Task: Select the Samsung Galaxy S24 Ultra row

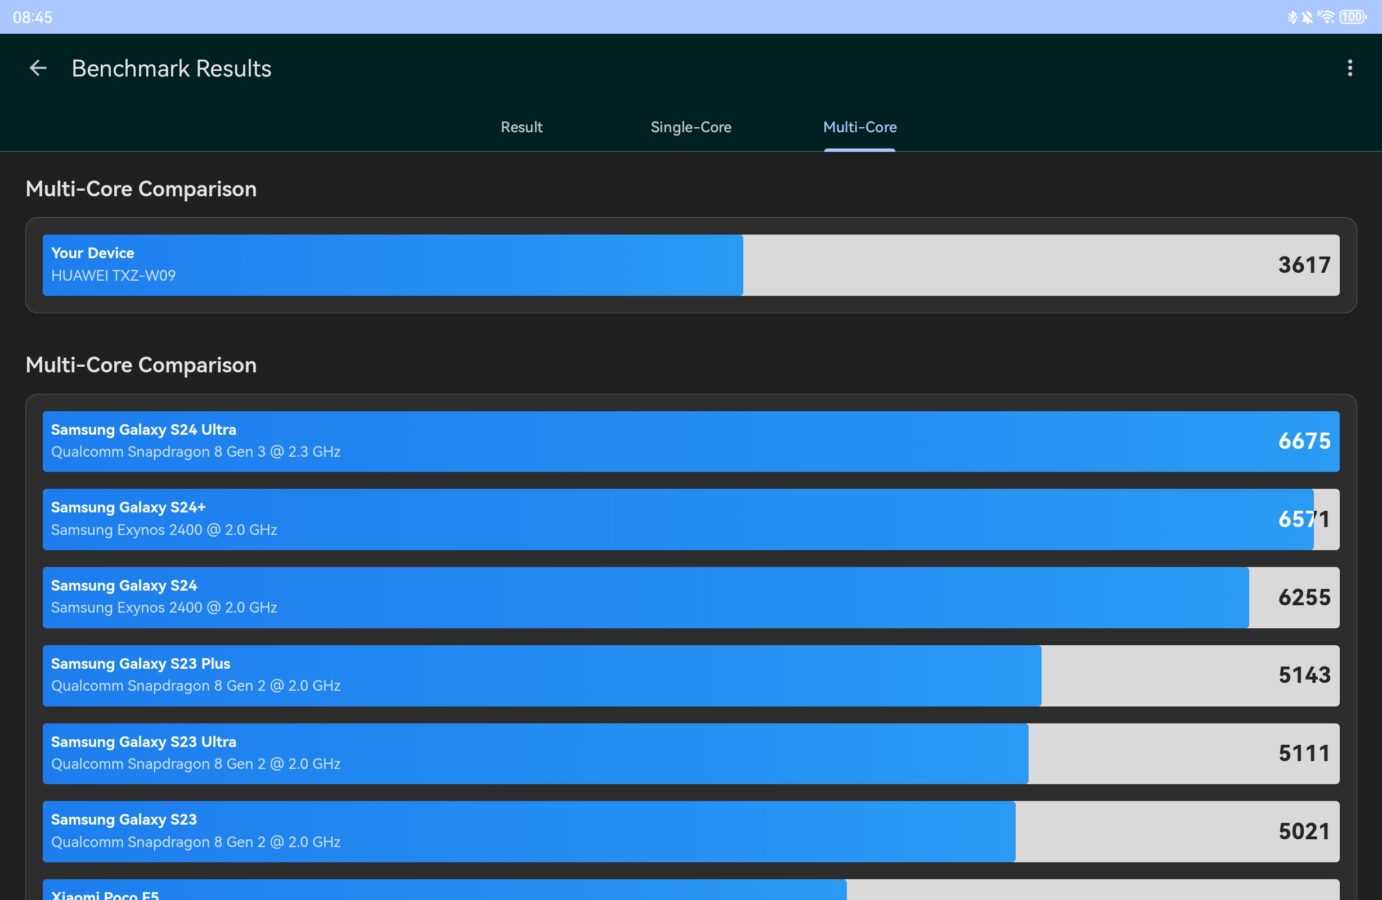Action: (691, 441)
